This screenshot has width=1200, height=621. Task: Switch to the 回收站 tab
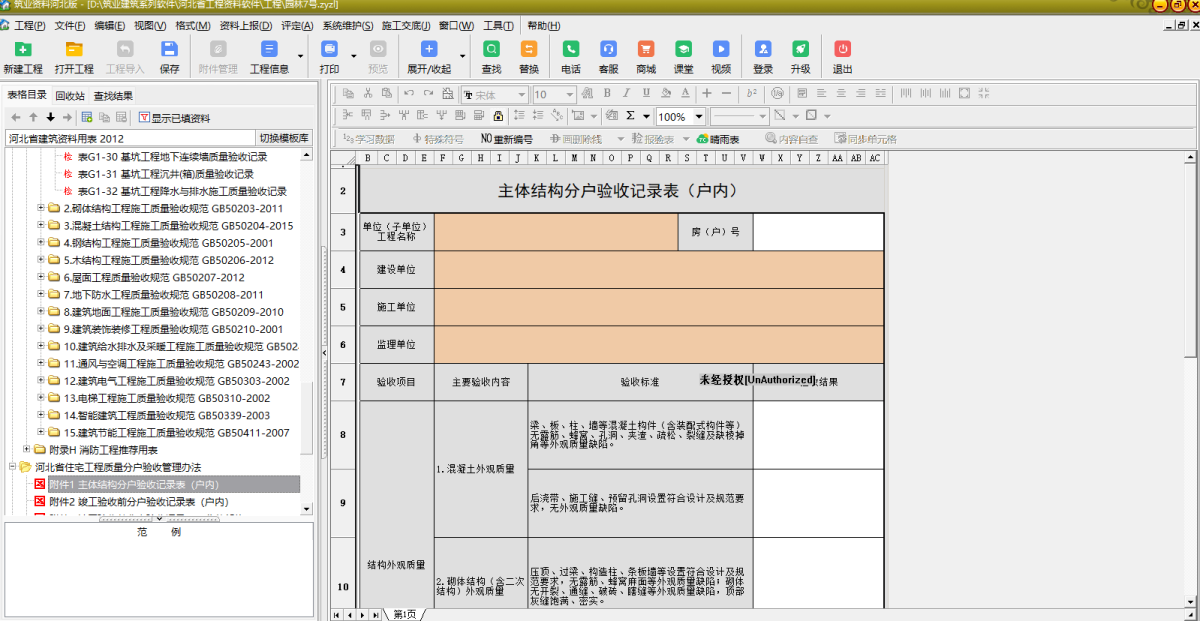pyautogui.click(x=70, y=96)
